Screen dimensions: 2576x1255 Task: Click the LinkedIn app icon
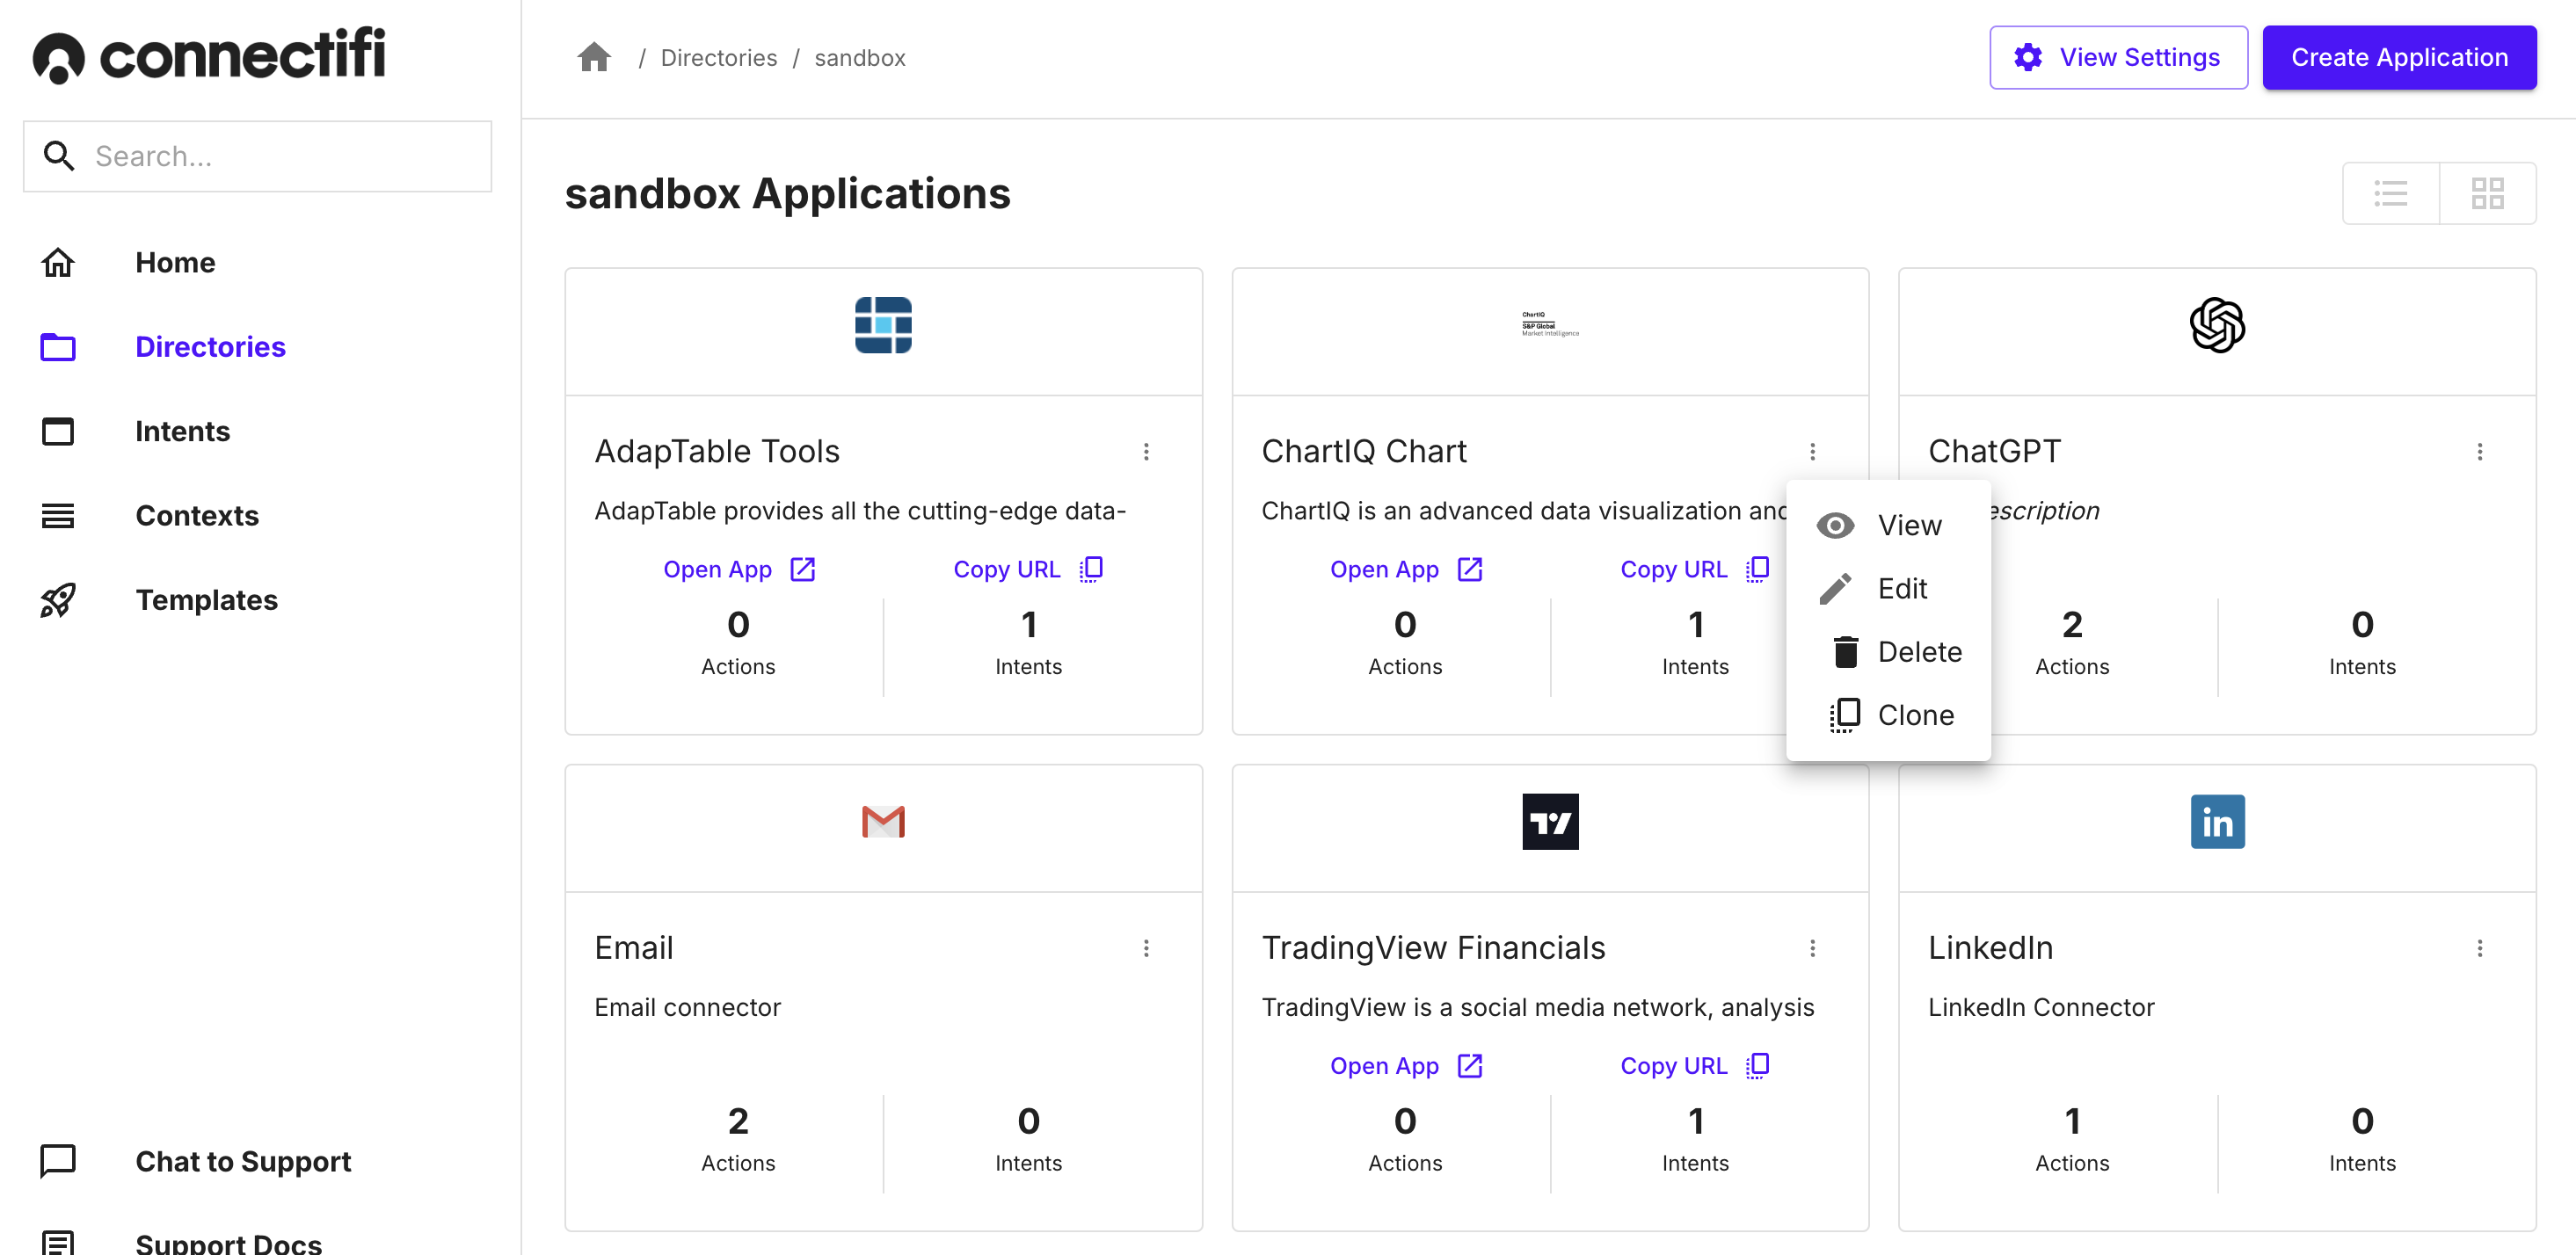pyautogui.click(x=2218, y=820)
